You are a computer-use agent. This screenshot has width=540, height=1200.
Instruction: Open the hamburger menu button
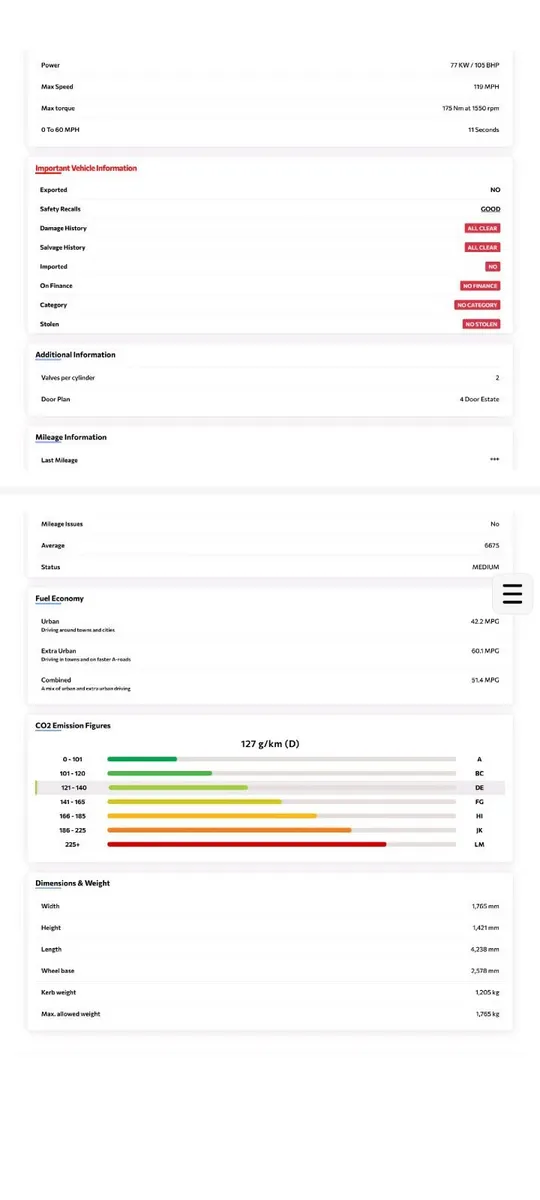click(512, 594)
